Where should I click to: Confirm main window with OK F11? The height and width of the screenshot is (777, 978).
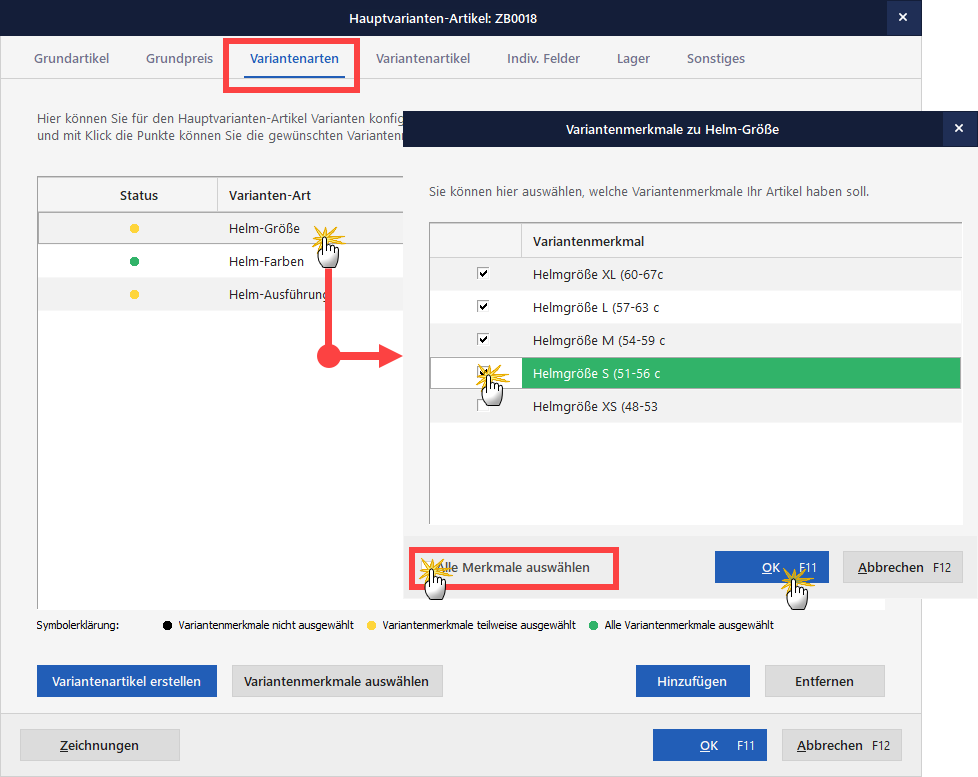coord(710,745)
